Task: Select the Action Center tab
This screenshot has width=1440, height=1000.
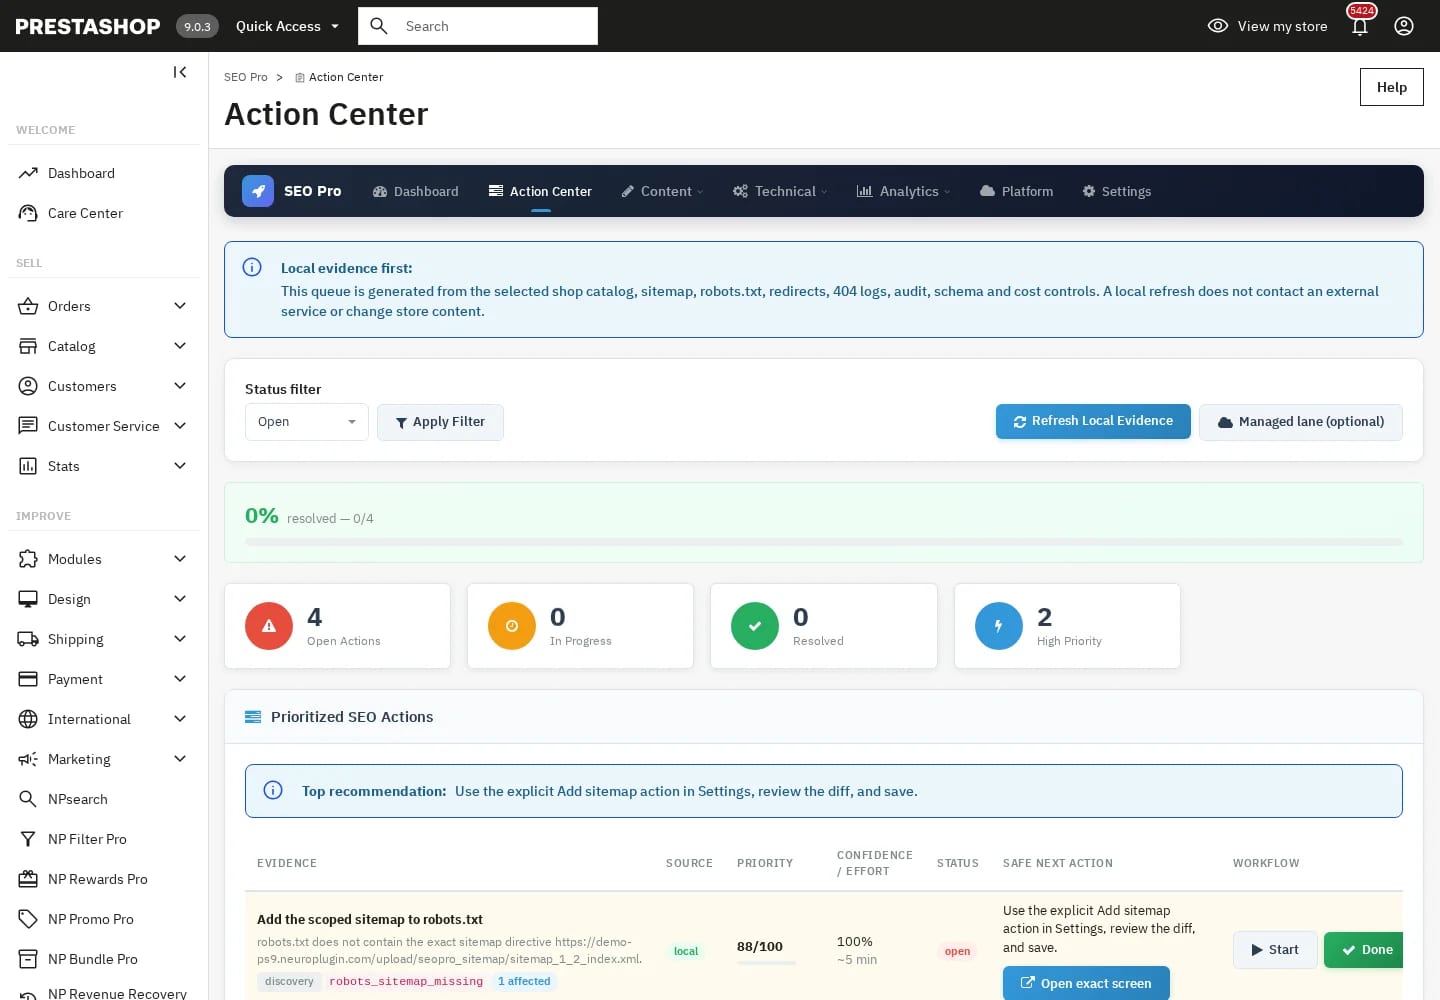Action: click(540, 191)
